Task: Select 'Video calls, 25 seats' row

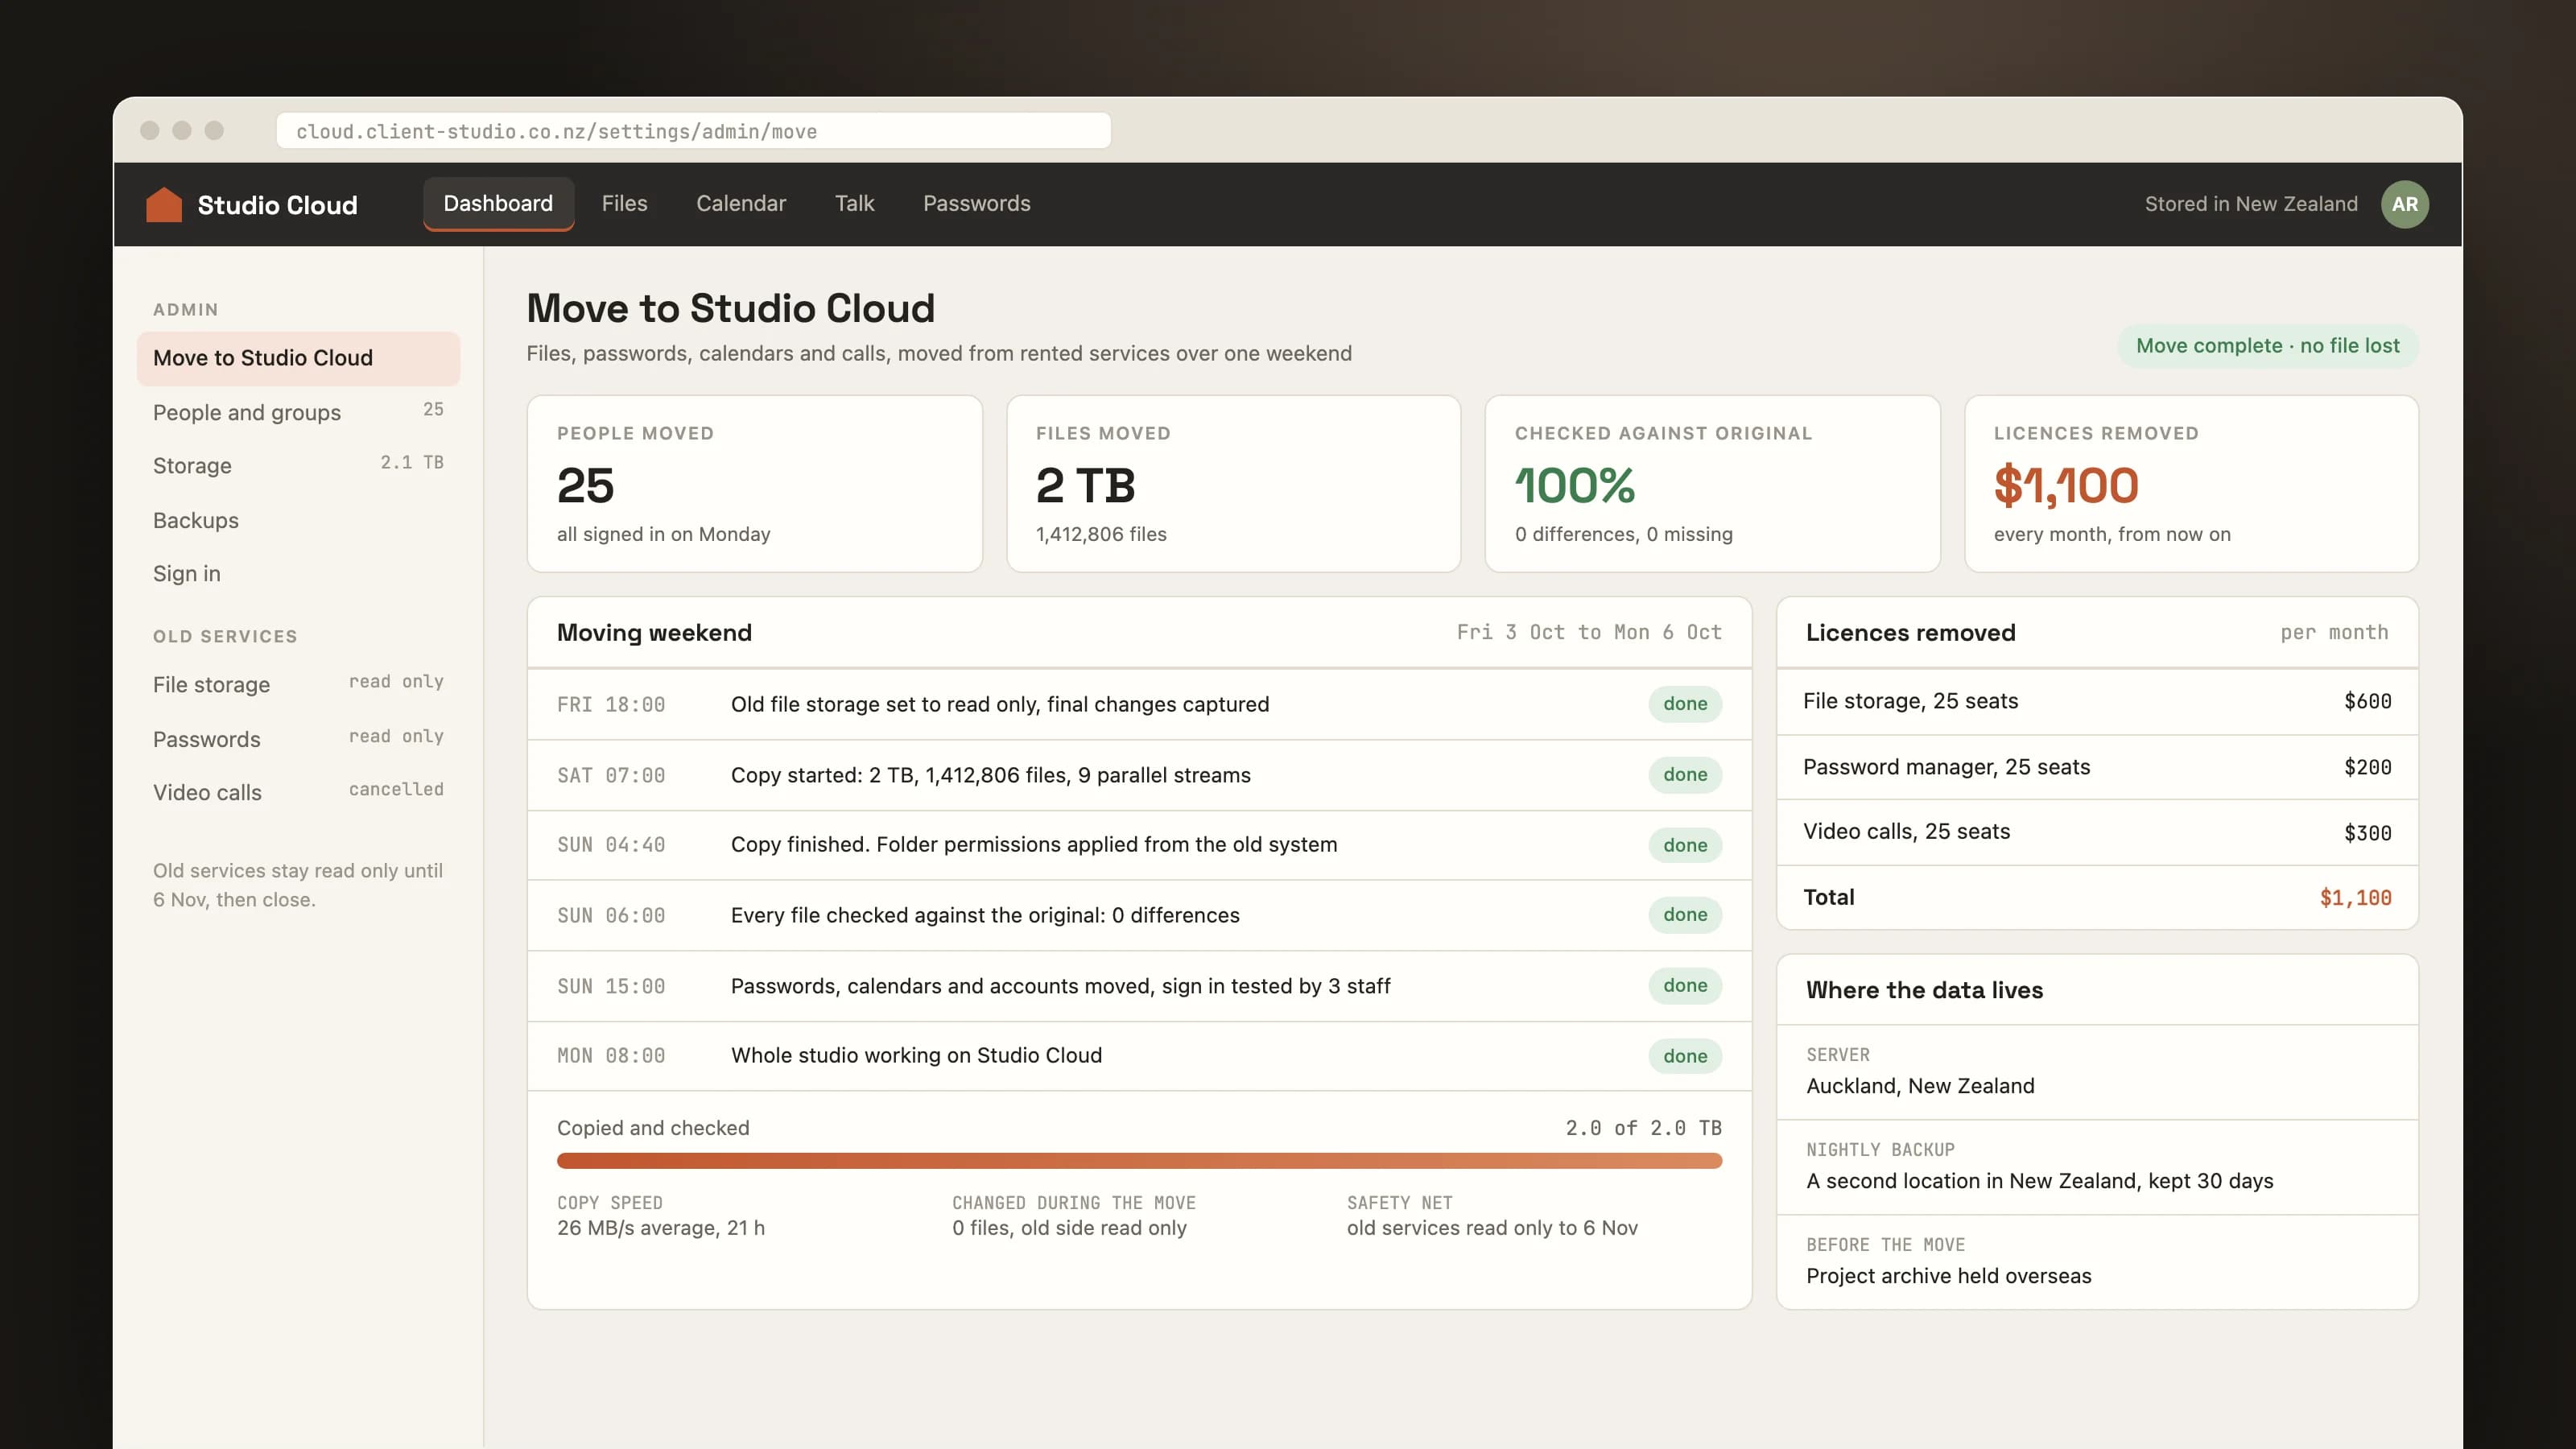Action: (x=2097, y=832)
